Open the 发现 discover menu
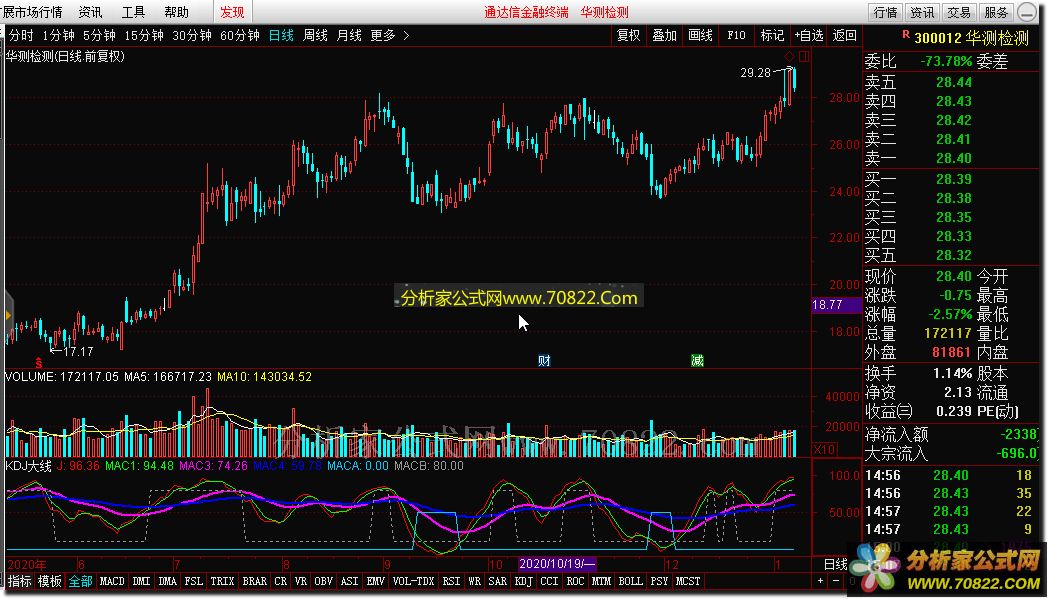 (x=233, y=12)
